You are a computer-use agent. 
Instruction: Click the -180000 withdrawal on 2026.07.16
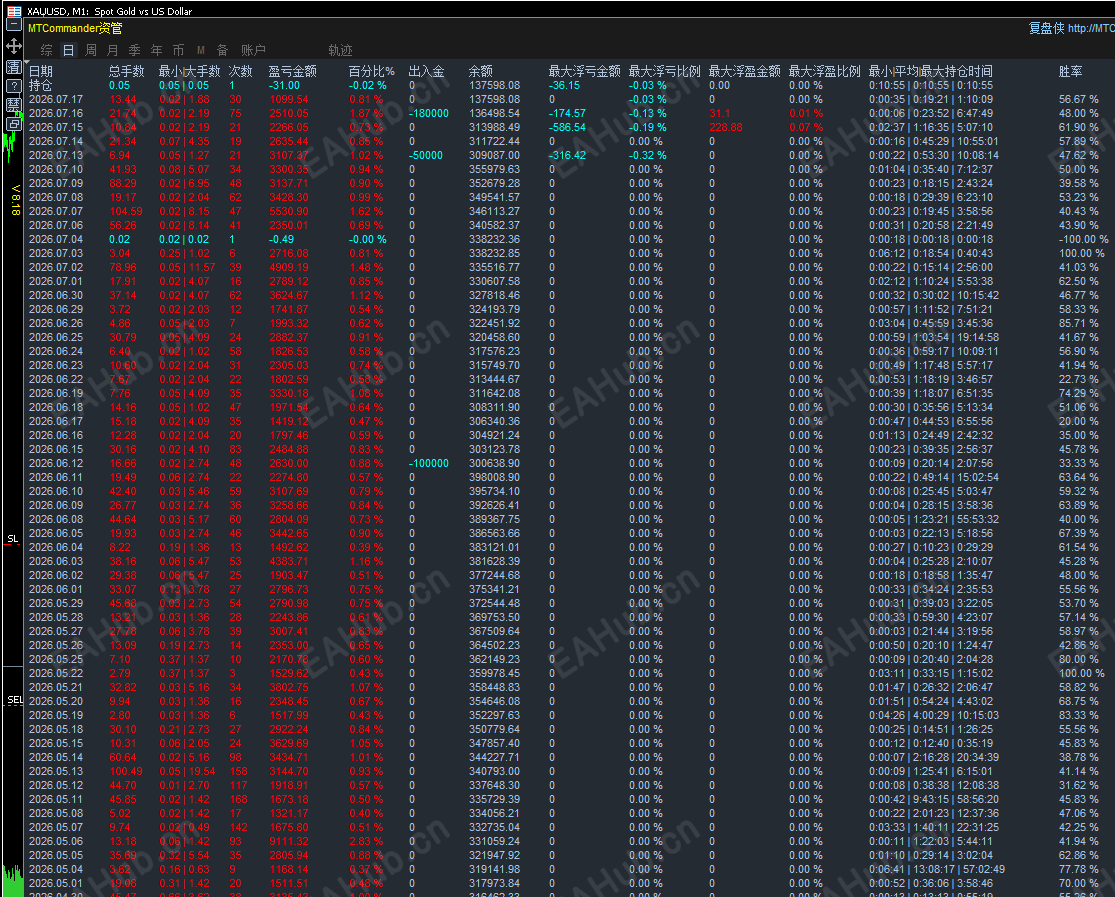pos(429,113)
